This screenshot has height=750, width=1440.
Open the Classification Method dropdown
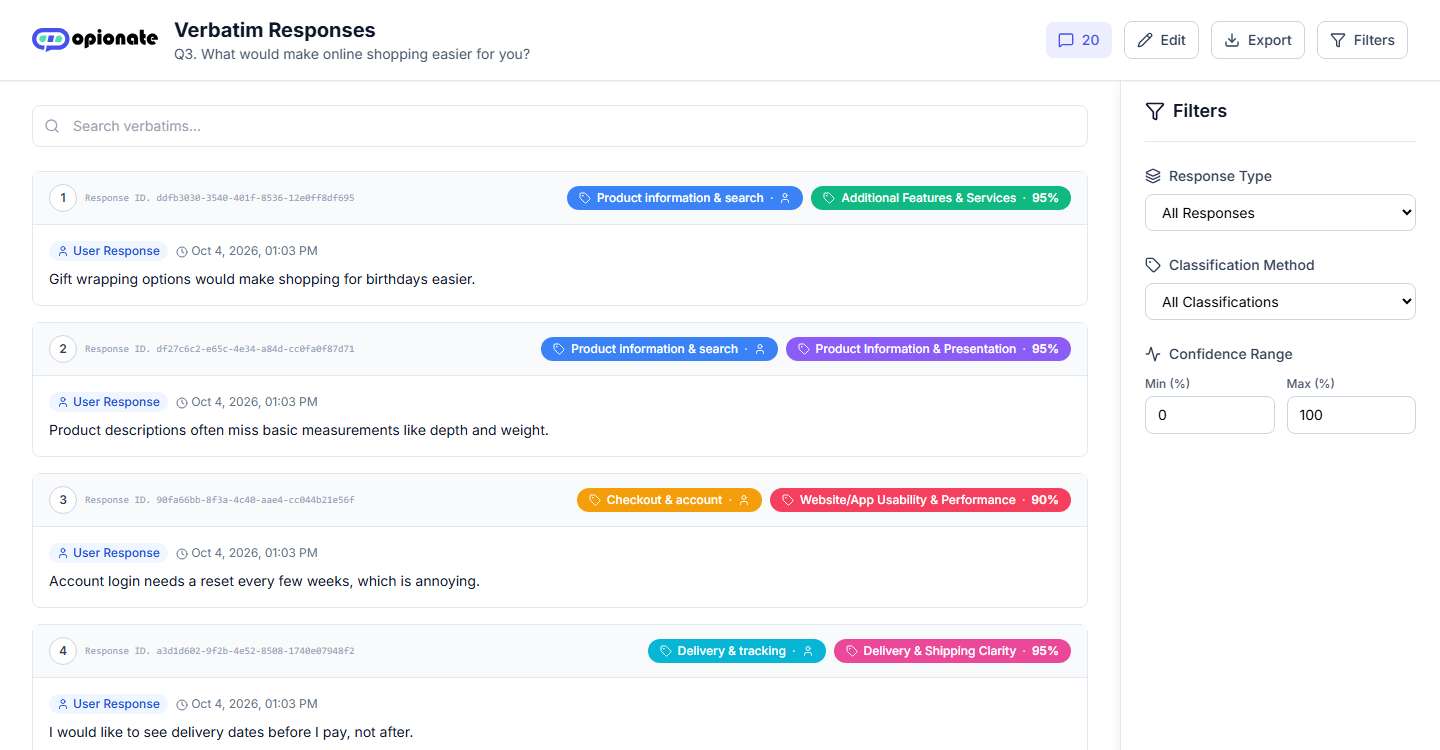(1280, 302)
